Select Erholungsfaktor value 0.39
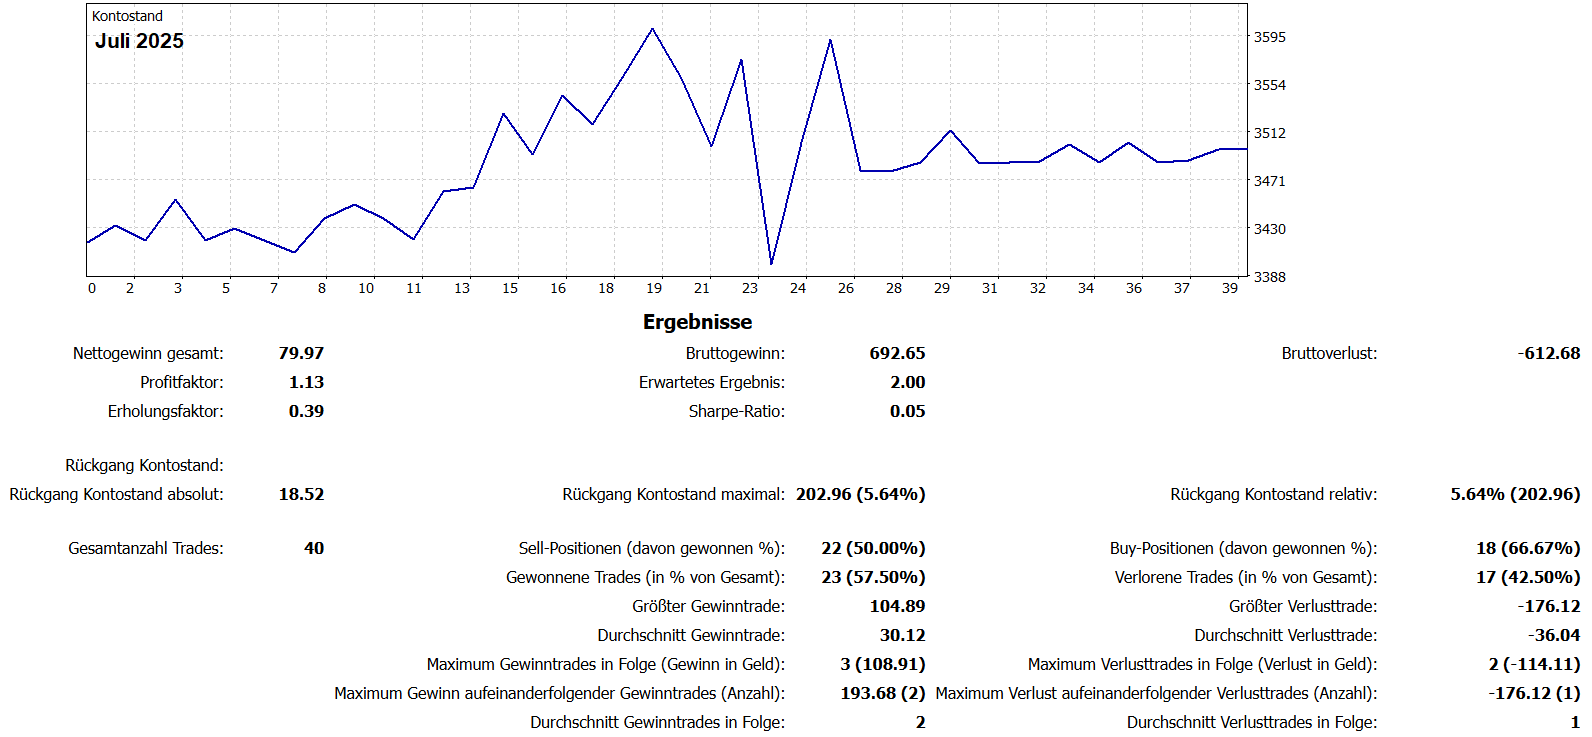 coord(306,411)
